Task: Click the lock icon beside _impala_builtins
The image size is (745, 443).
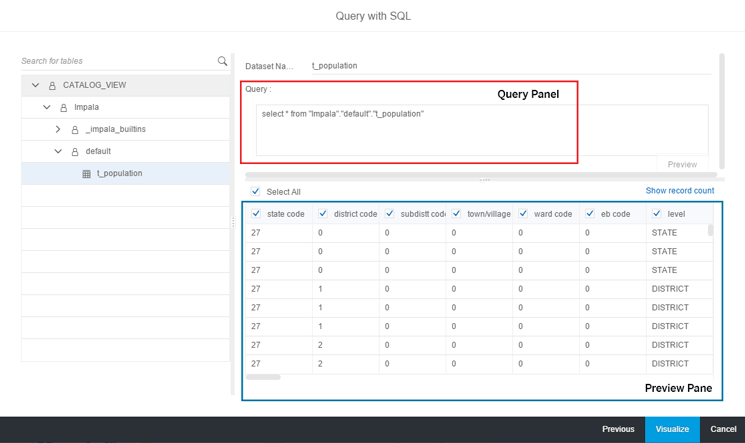Action: coord(75,130)
